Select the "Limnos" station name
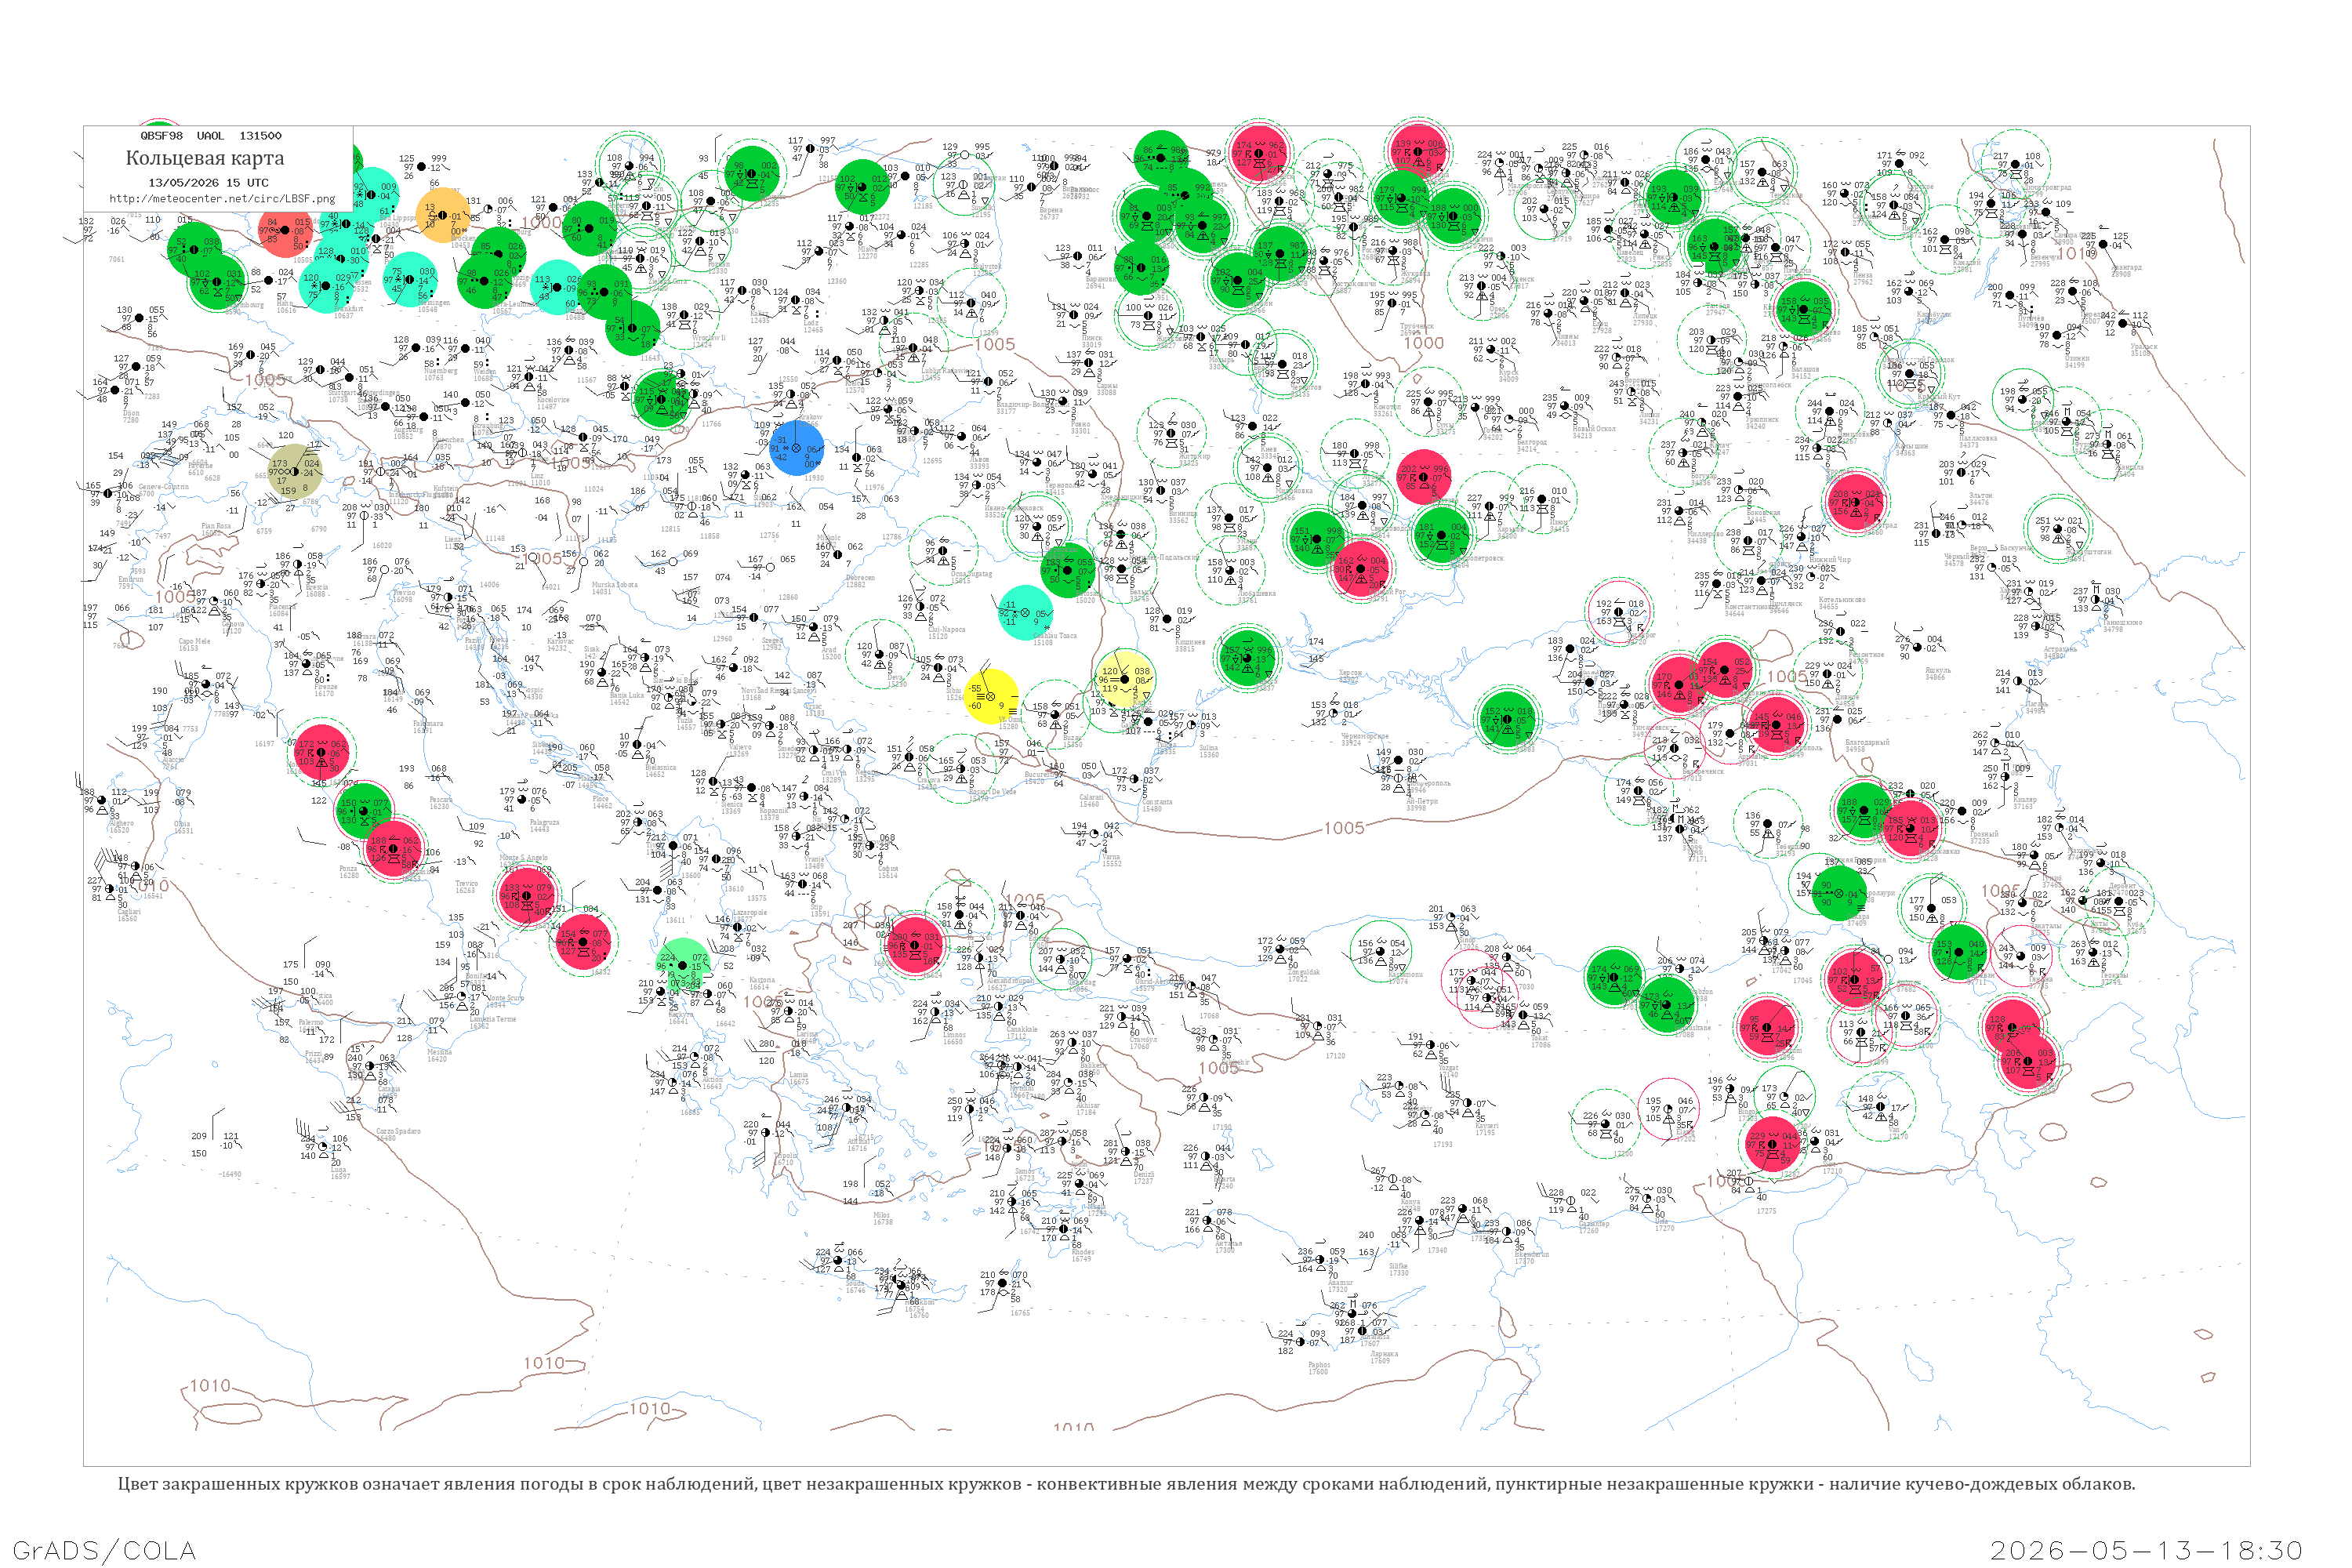This screenshot has height=1568, width=2352. 953,1035
